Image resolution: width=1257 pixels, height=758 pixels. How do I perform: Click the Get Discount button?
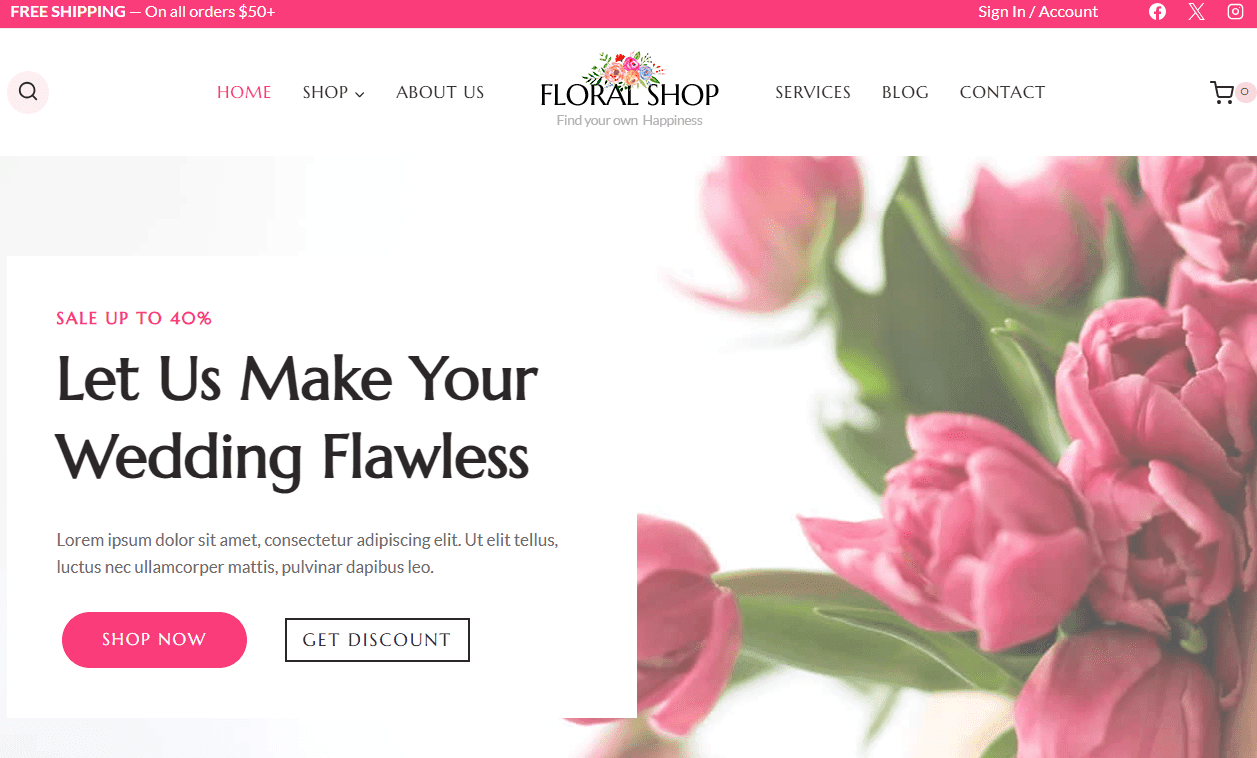point(377,640)
